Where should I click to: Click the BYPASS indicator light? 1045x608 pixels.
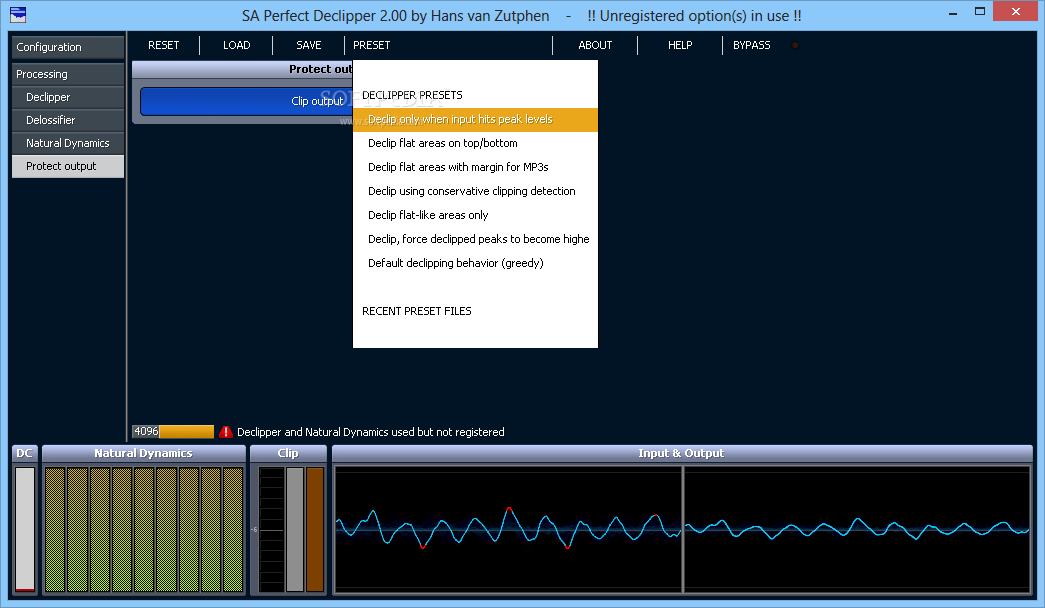pos(795,45)
